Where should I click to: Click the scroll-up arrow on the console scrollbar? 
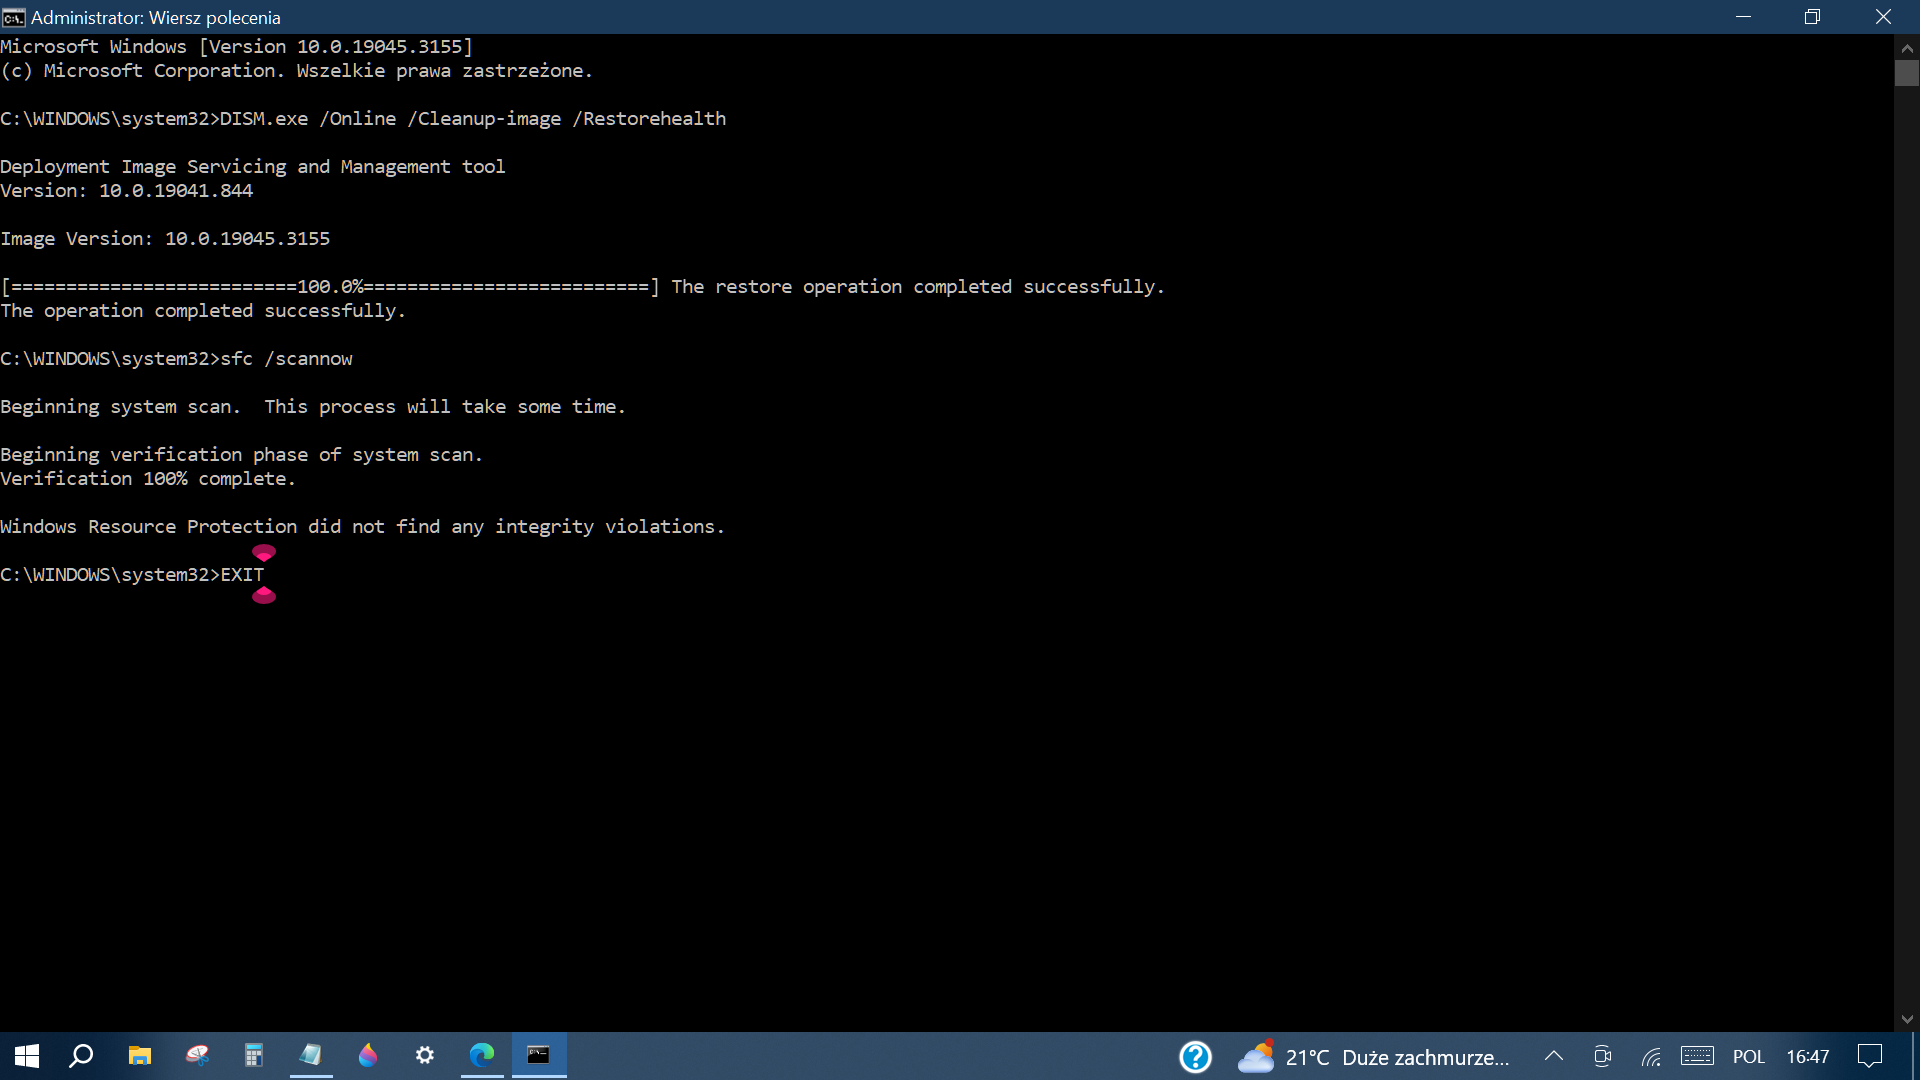click(1908, 47)
